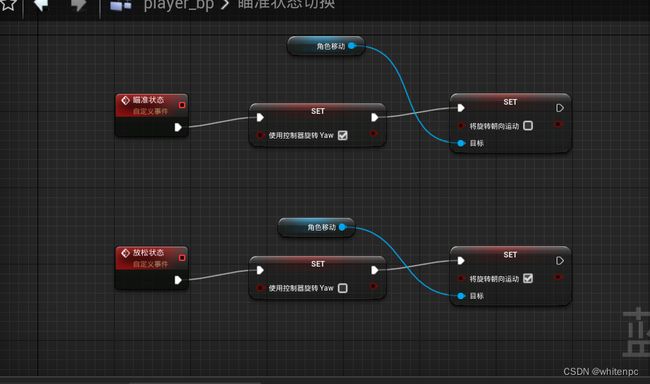Click red input pin beside 将旋转朝向运动 in 瞄准状态 chain
This screenshot has width=650, height=384.
point(461,126)
